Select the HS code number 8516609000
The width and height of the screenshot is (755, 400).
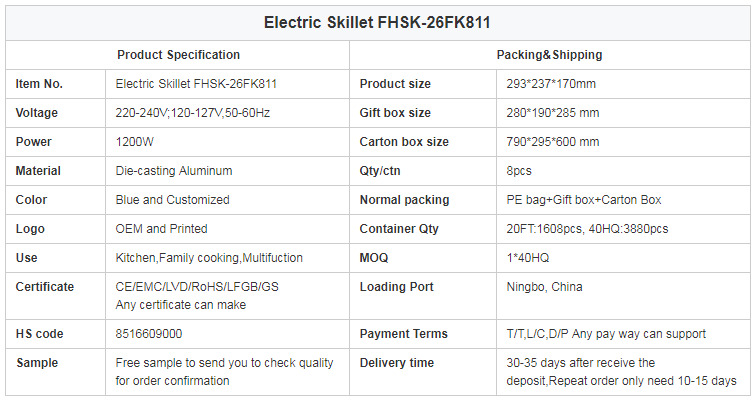point(149,334)
